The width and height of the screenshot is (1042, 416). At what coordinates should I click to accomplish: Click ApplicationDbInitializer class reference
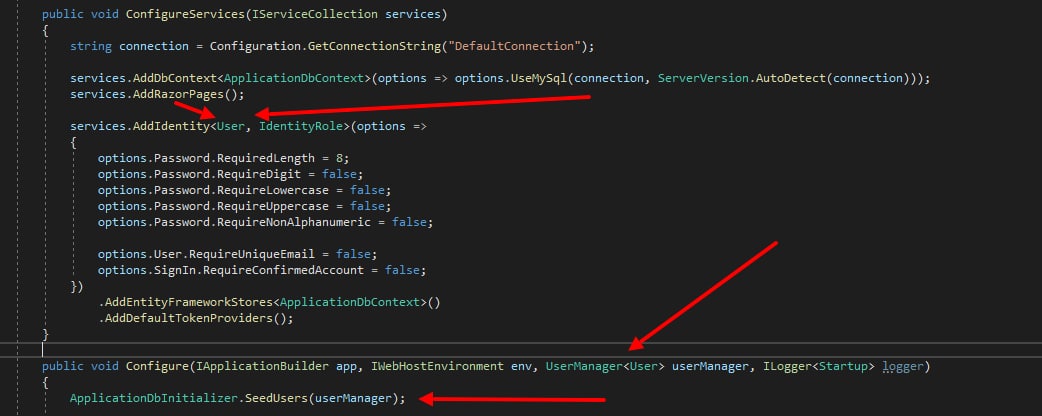pos(152,399)
